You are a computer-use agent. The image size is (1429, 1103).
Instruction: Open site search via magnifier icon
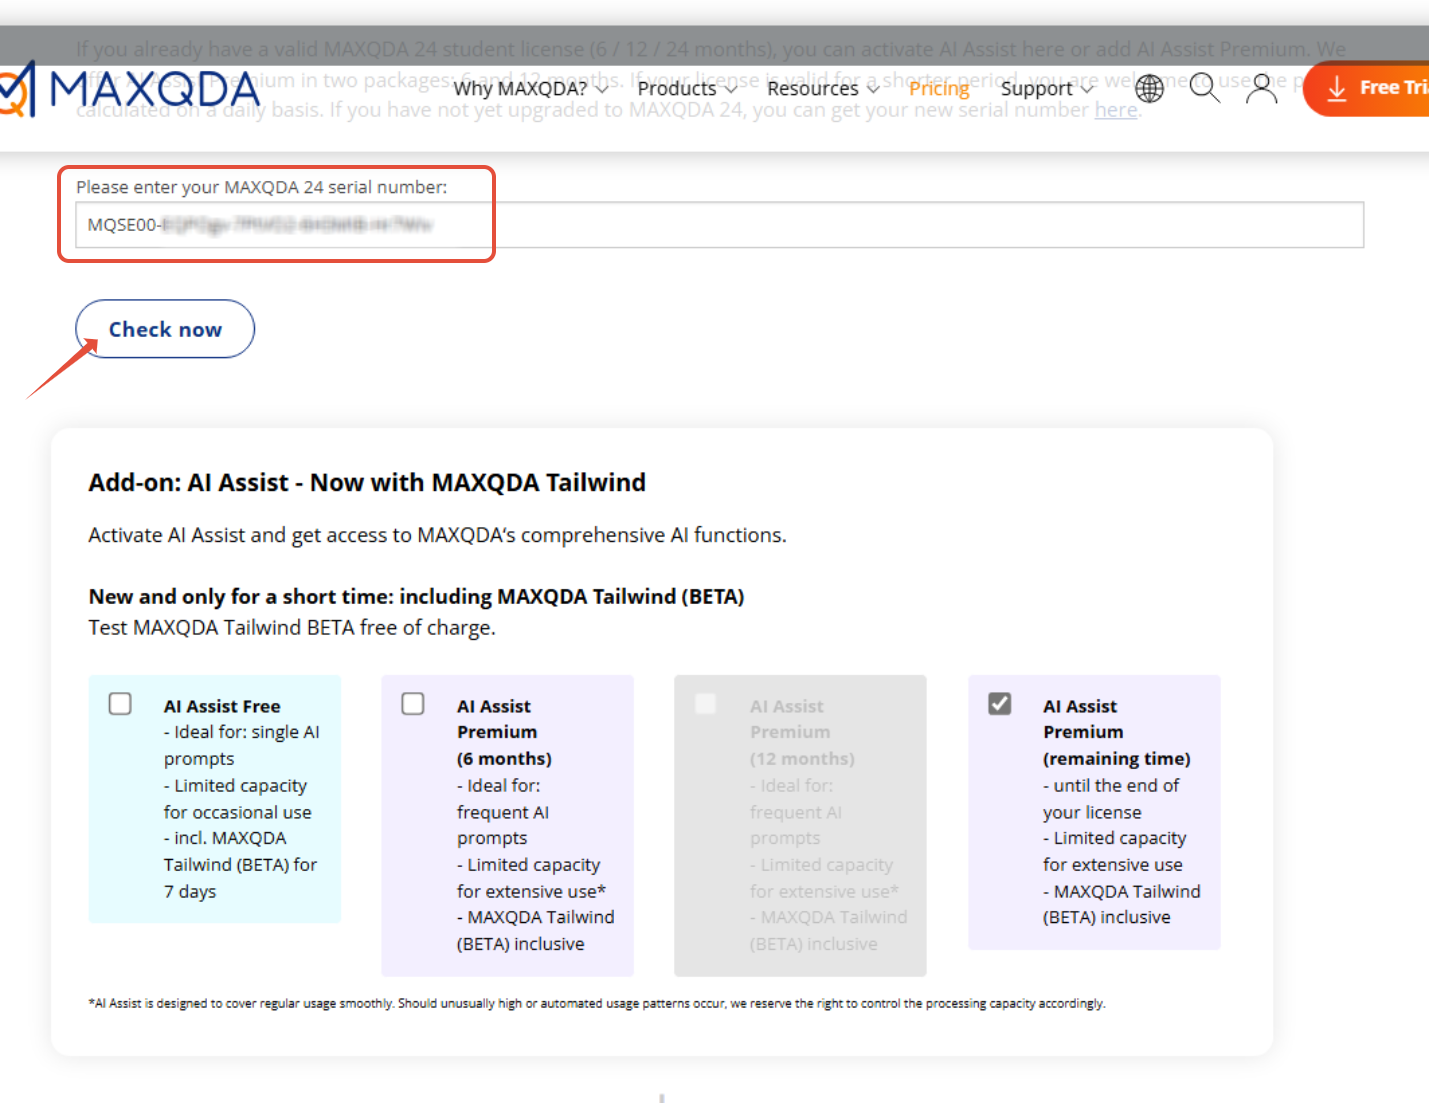tap(1205, 88)
